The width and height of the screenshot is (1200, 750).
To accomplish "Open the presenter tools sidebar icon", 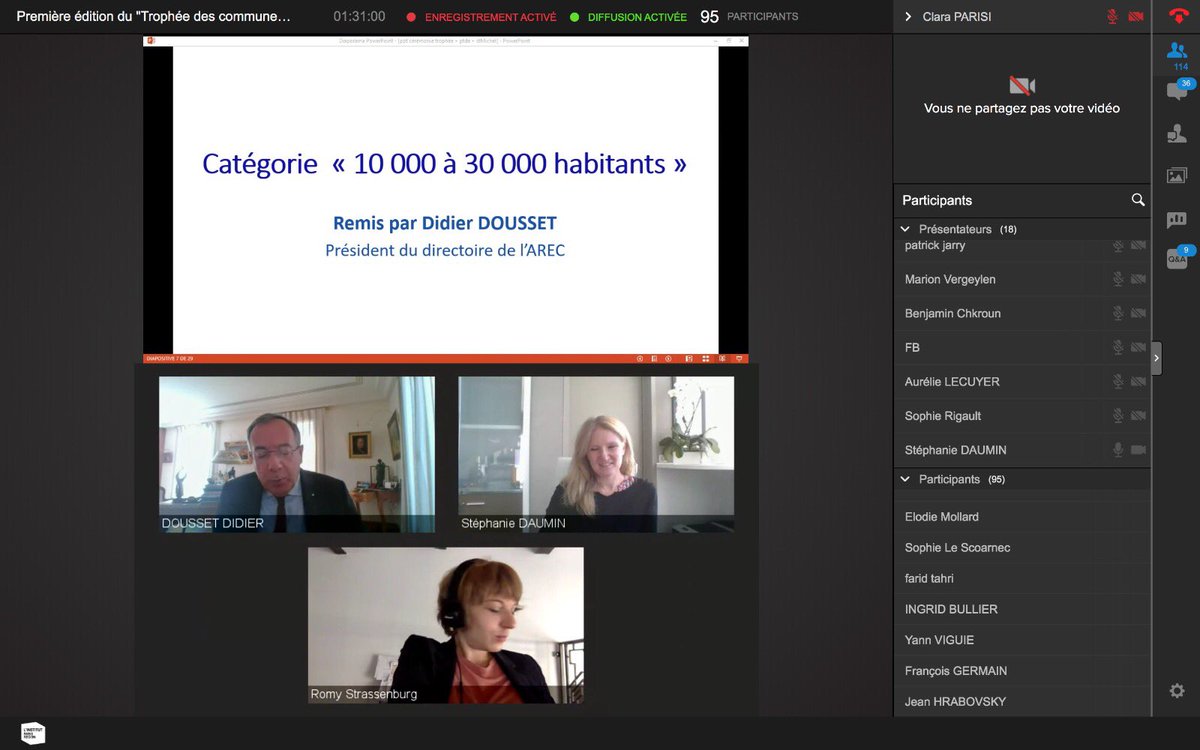I will 1177,133.
